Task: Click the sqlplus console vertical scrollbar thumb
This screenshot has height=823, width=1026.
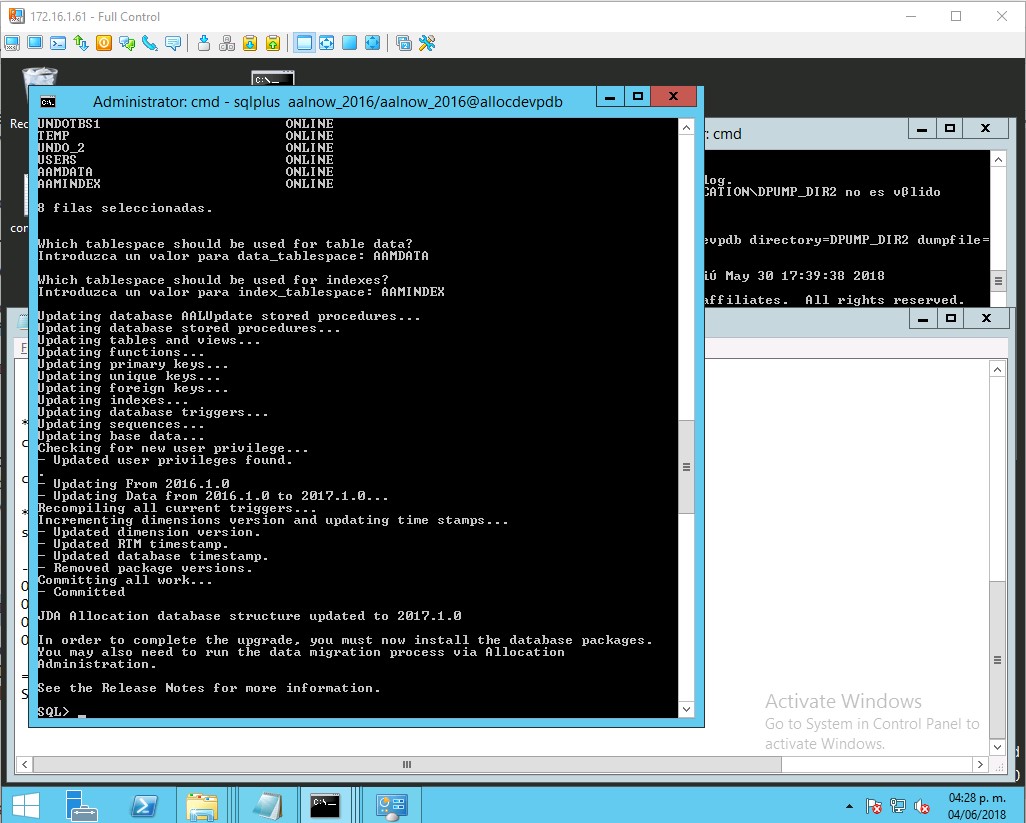Action: (686, 467)
